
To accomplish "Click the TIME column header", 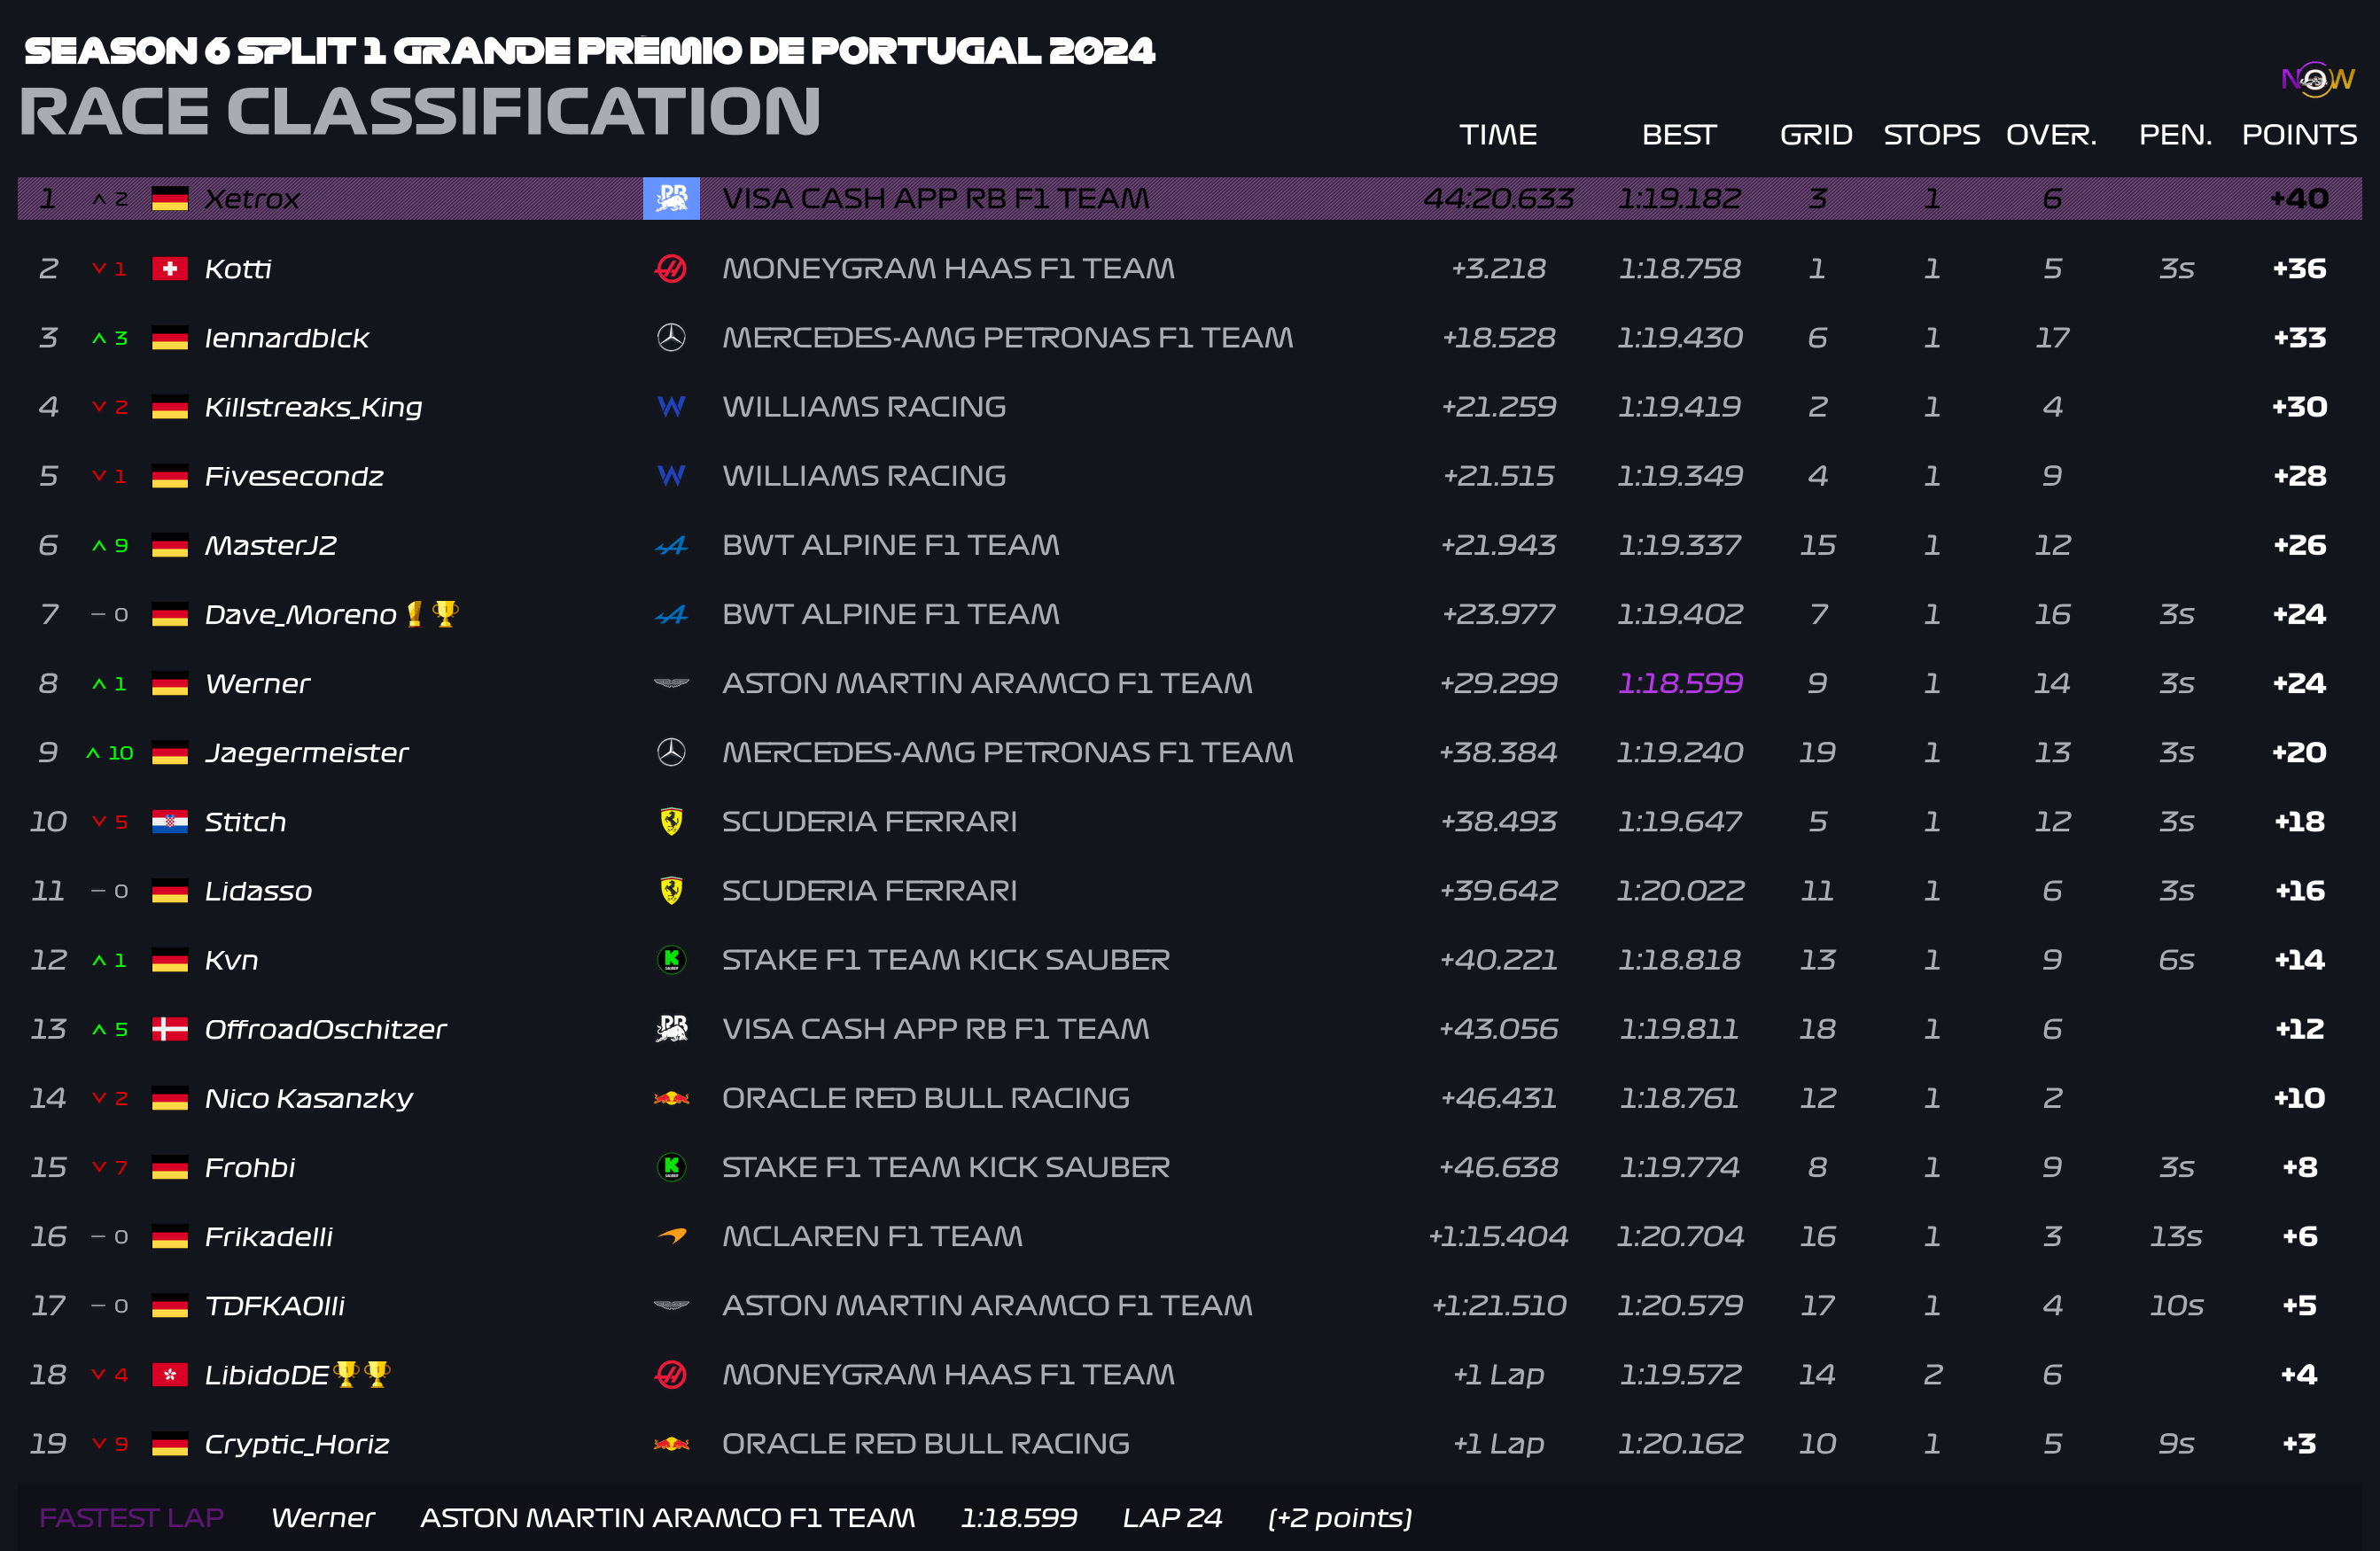I will 1498,134.
